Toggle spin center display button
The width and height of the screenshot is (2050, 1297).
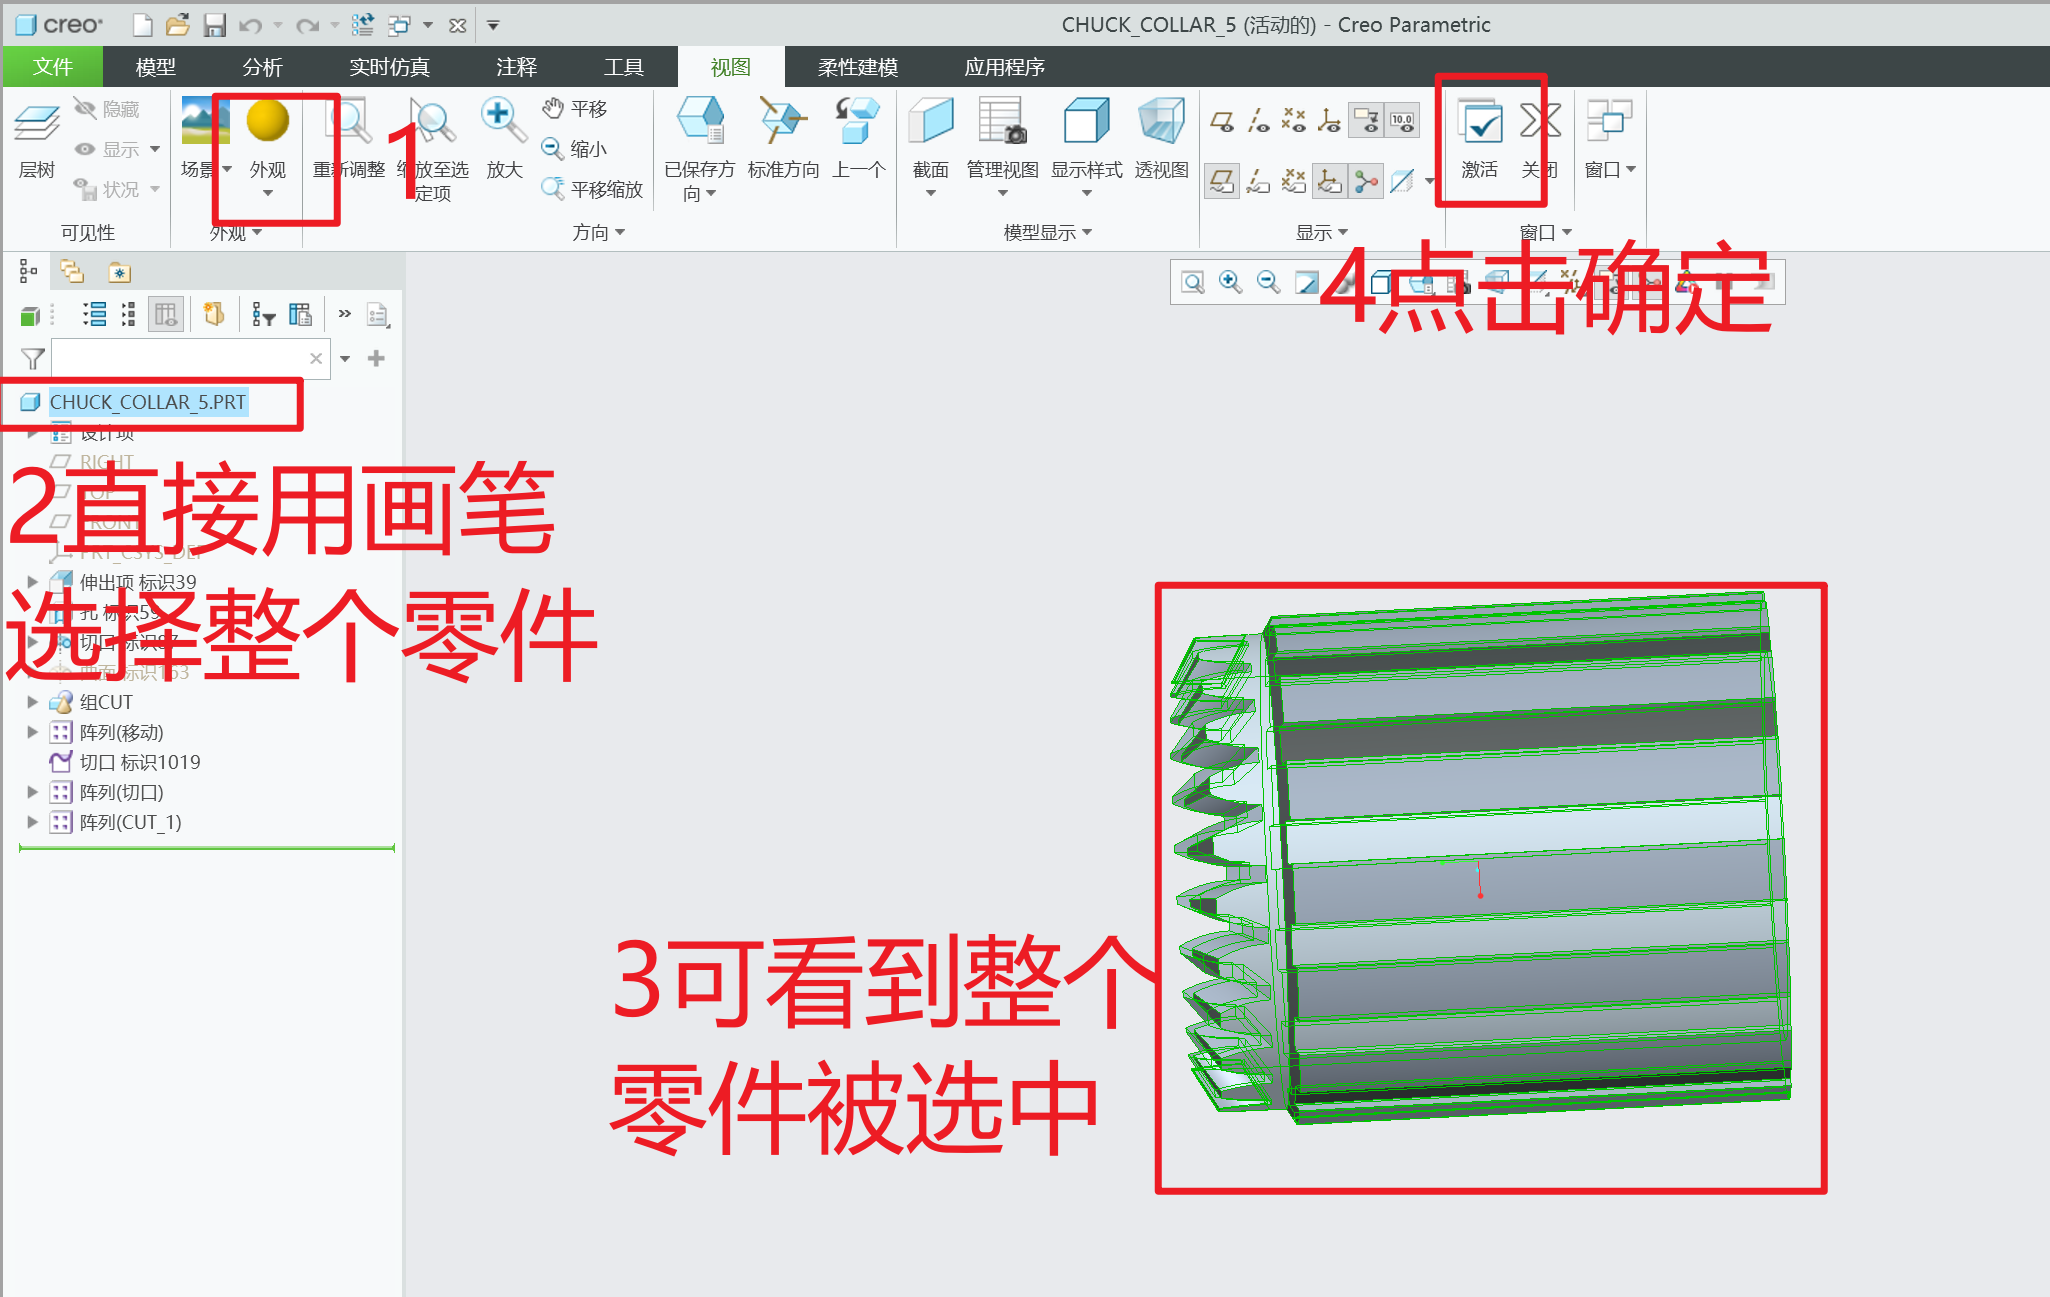point(1366,181)
